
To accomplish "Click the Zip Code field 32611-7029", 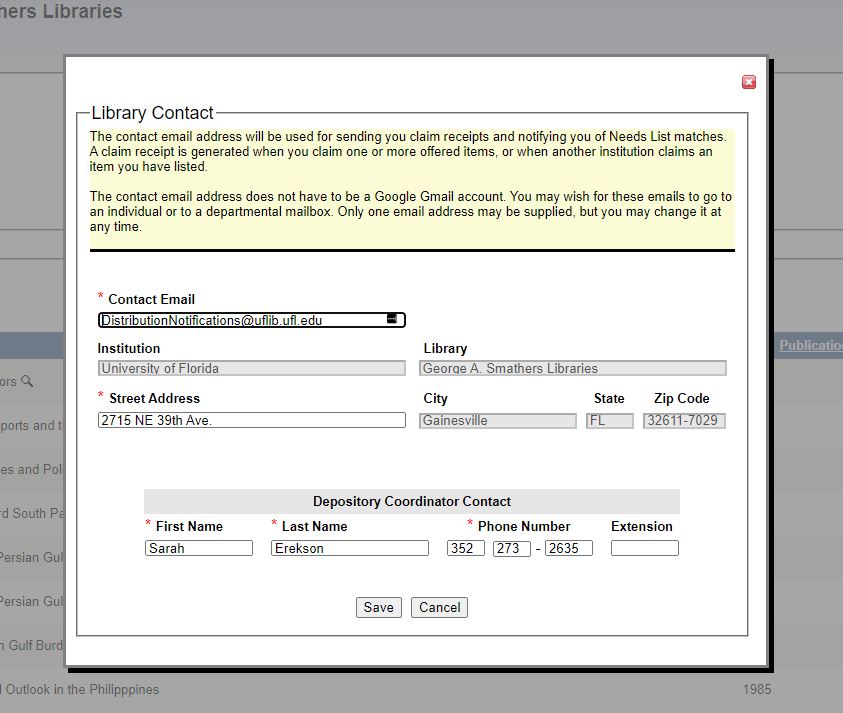I will (684, 420).
